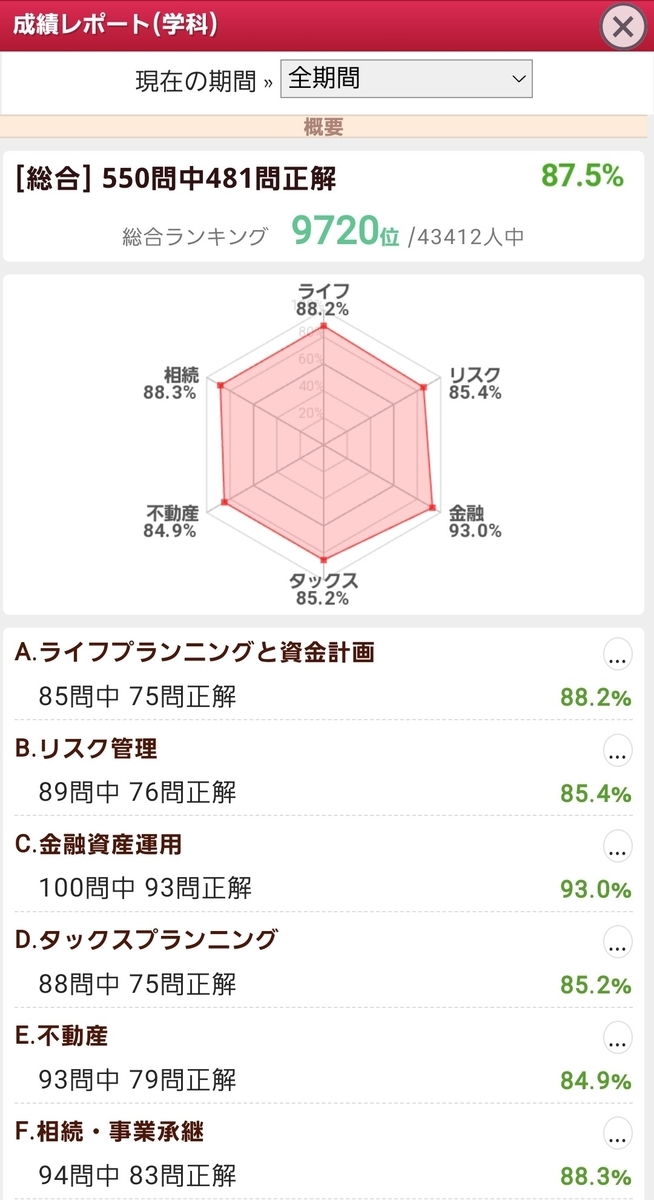
Task: Click the タックス 85.2% radar chart label
Action: coord(322,590)
